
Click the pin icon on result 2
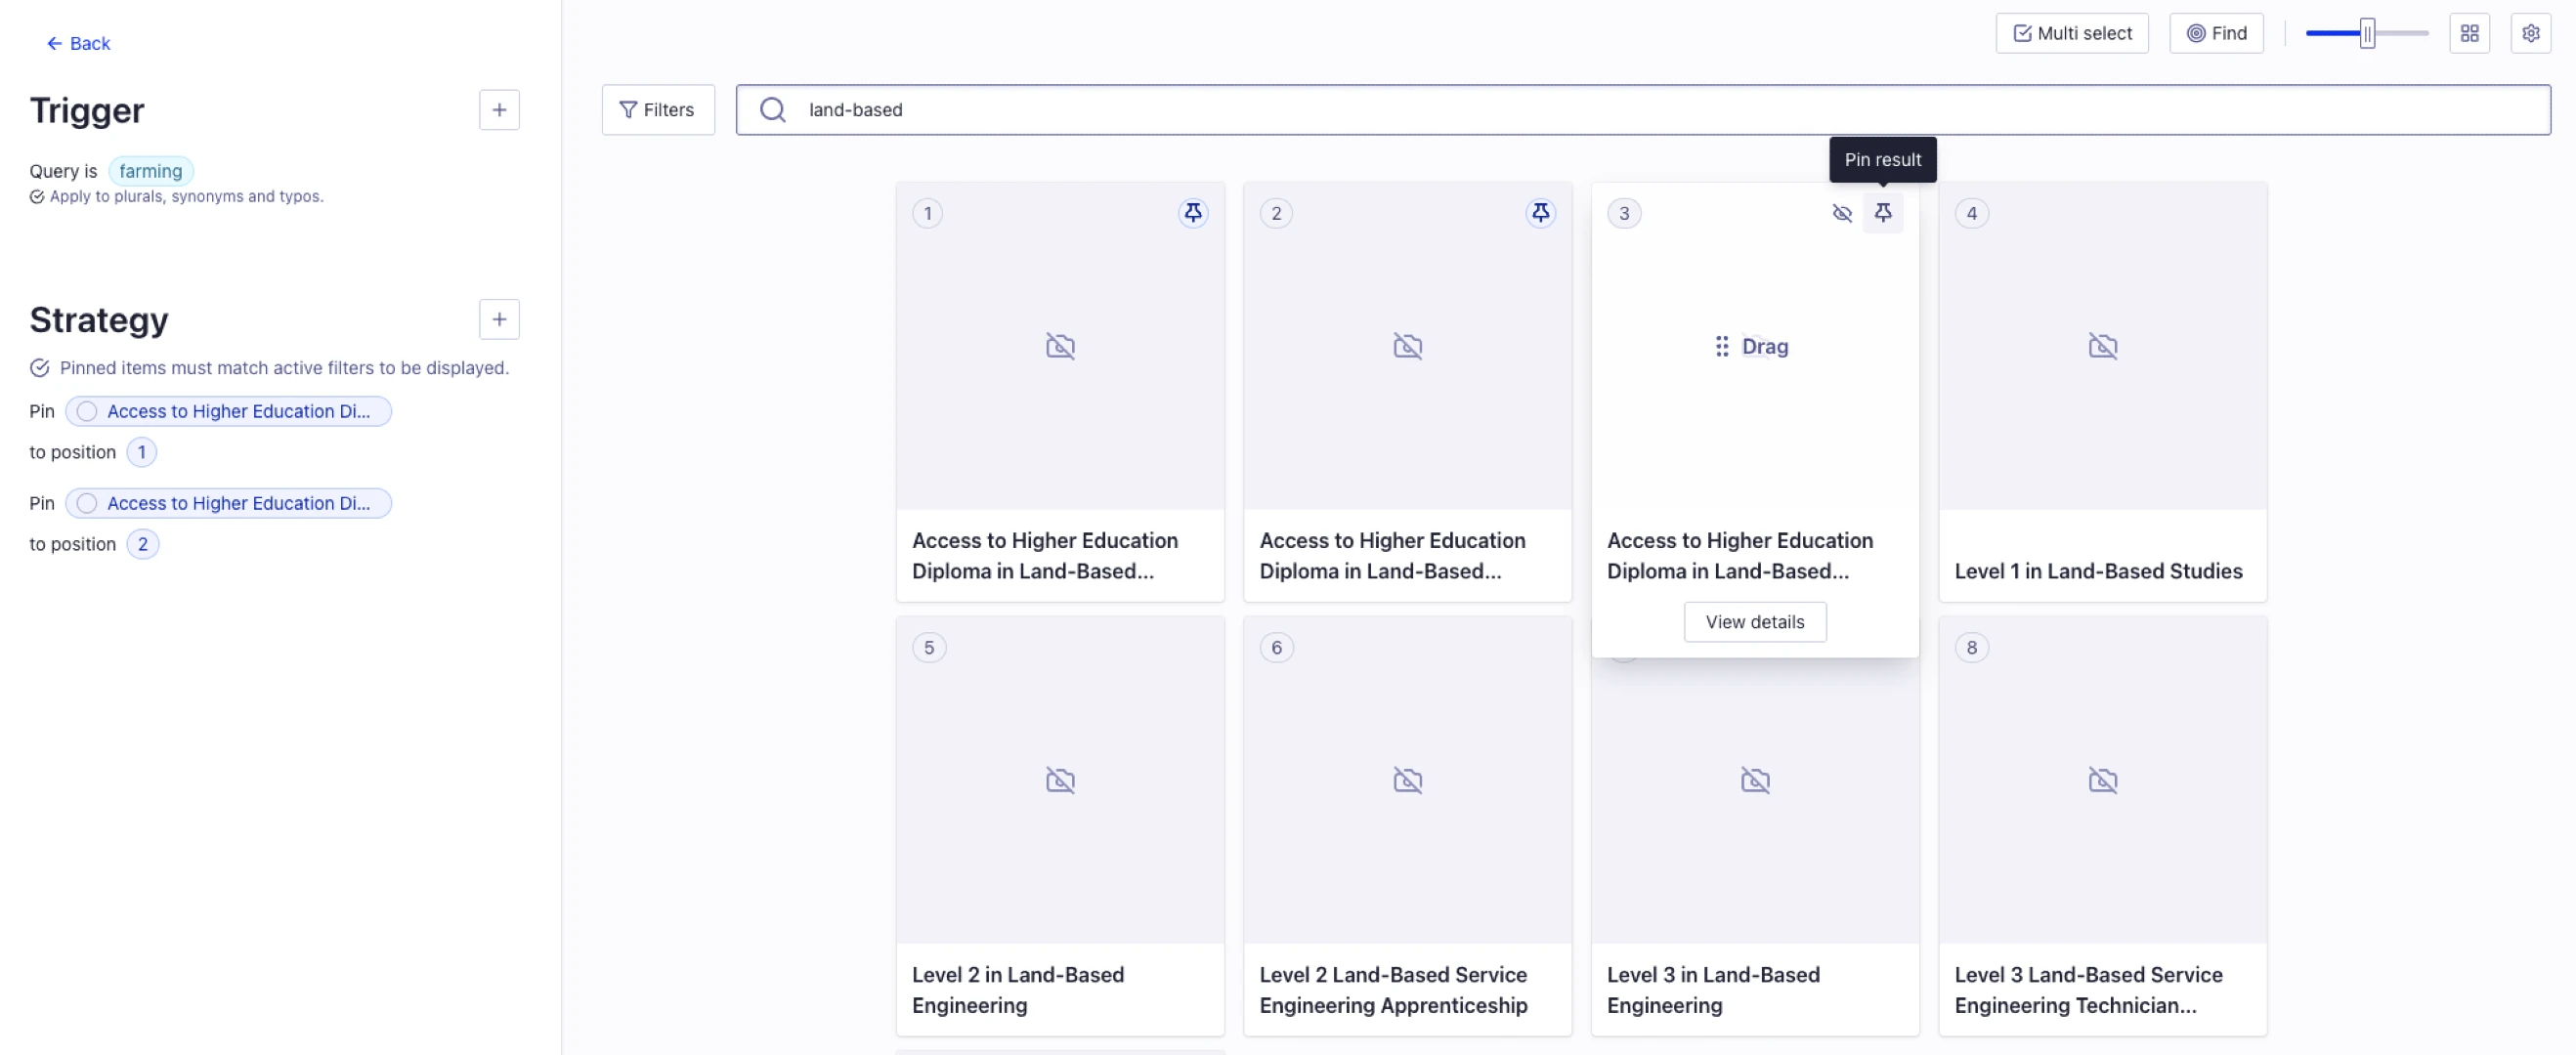coord(1541,212)
